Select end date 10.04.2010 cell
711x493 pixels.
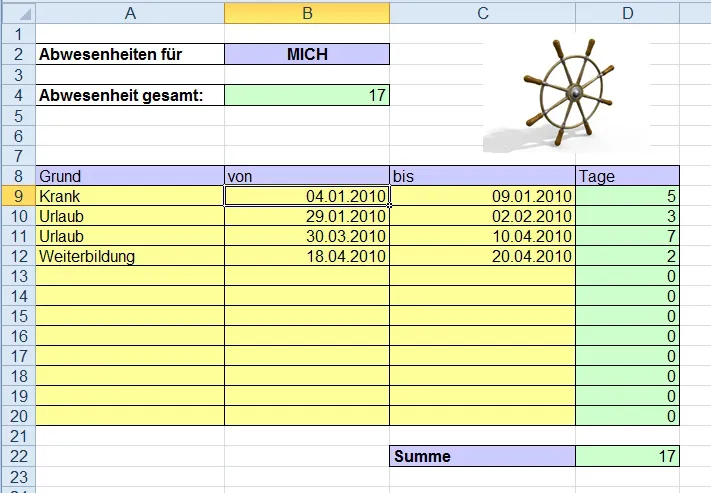click(x=482, y=236)
